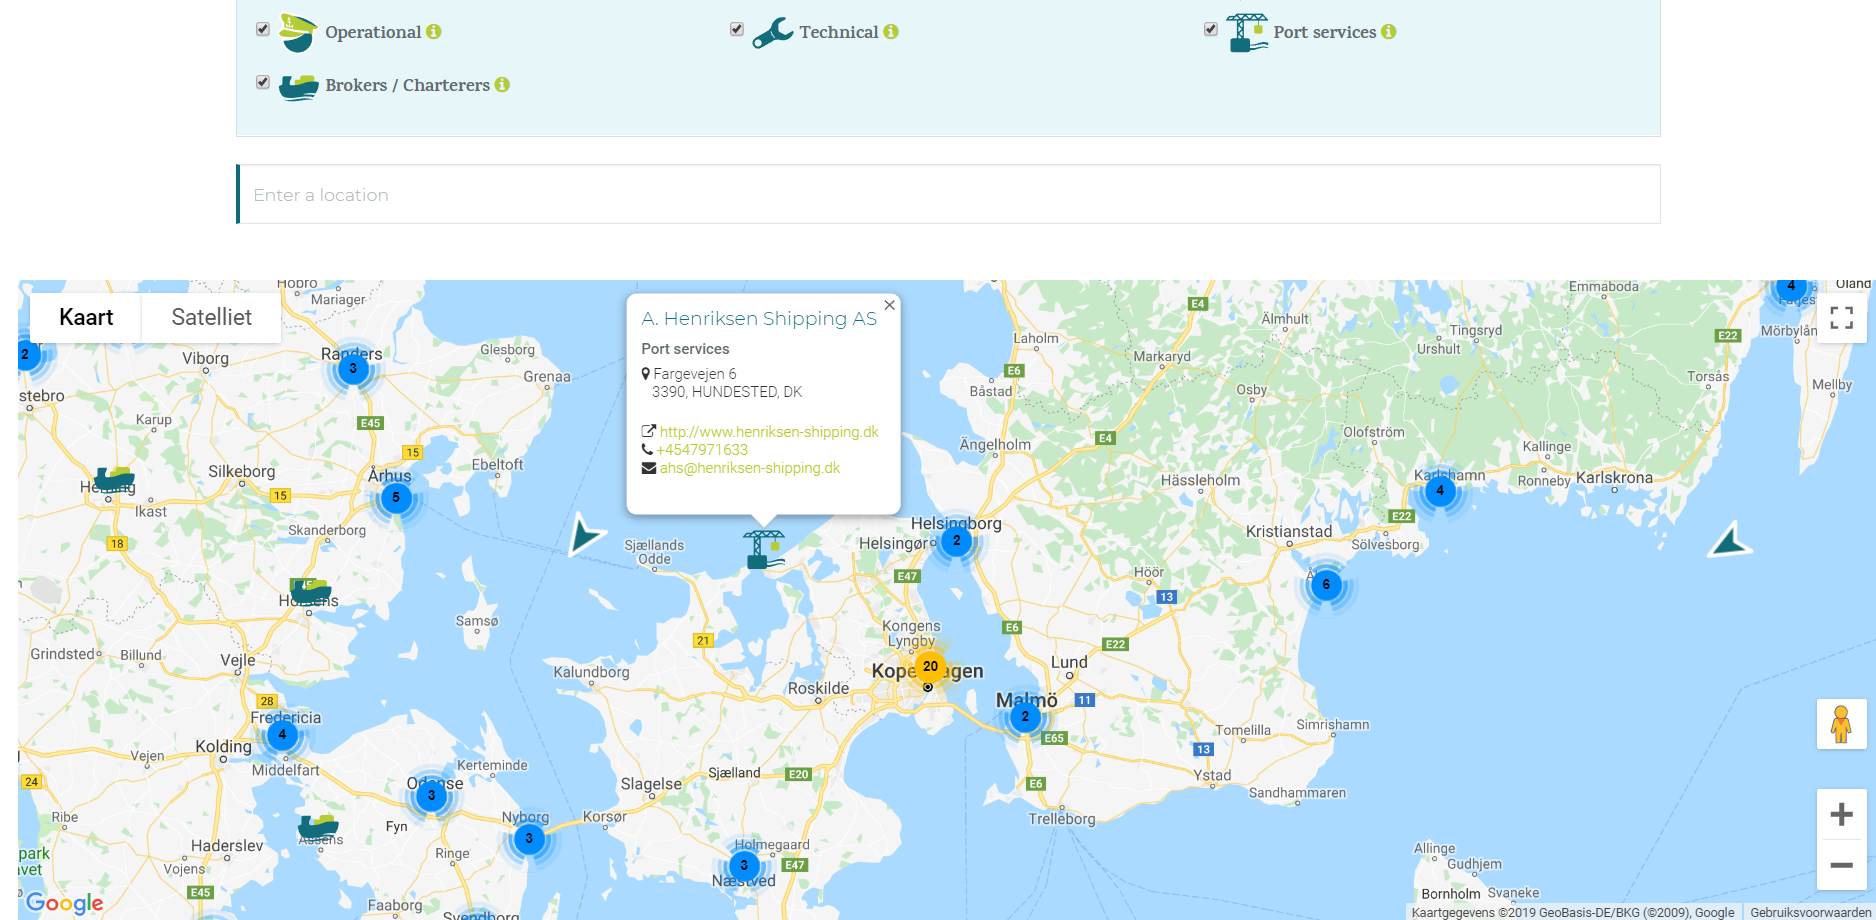Email ahs@henriksen-shipping.dk link
Image resolution: width=1876 pixels, height=920 pixels.
click(x=750, y=468)
